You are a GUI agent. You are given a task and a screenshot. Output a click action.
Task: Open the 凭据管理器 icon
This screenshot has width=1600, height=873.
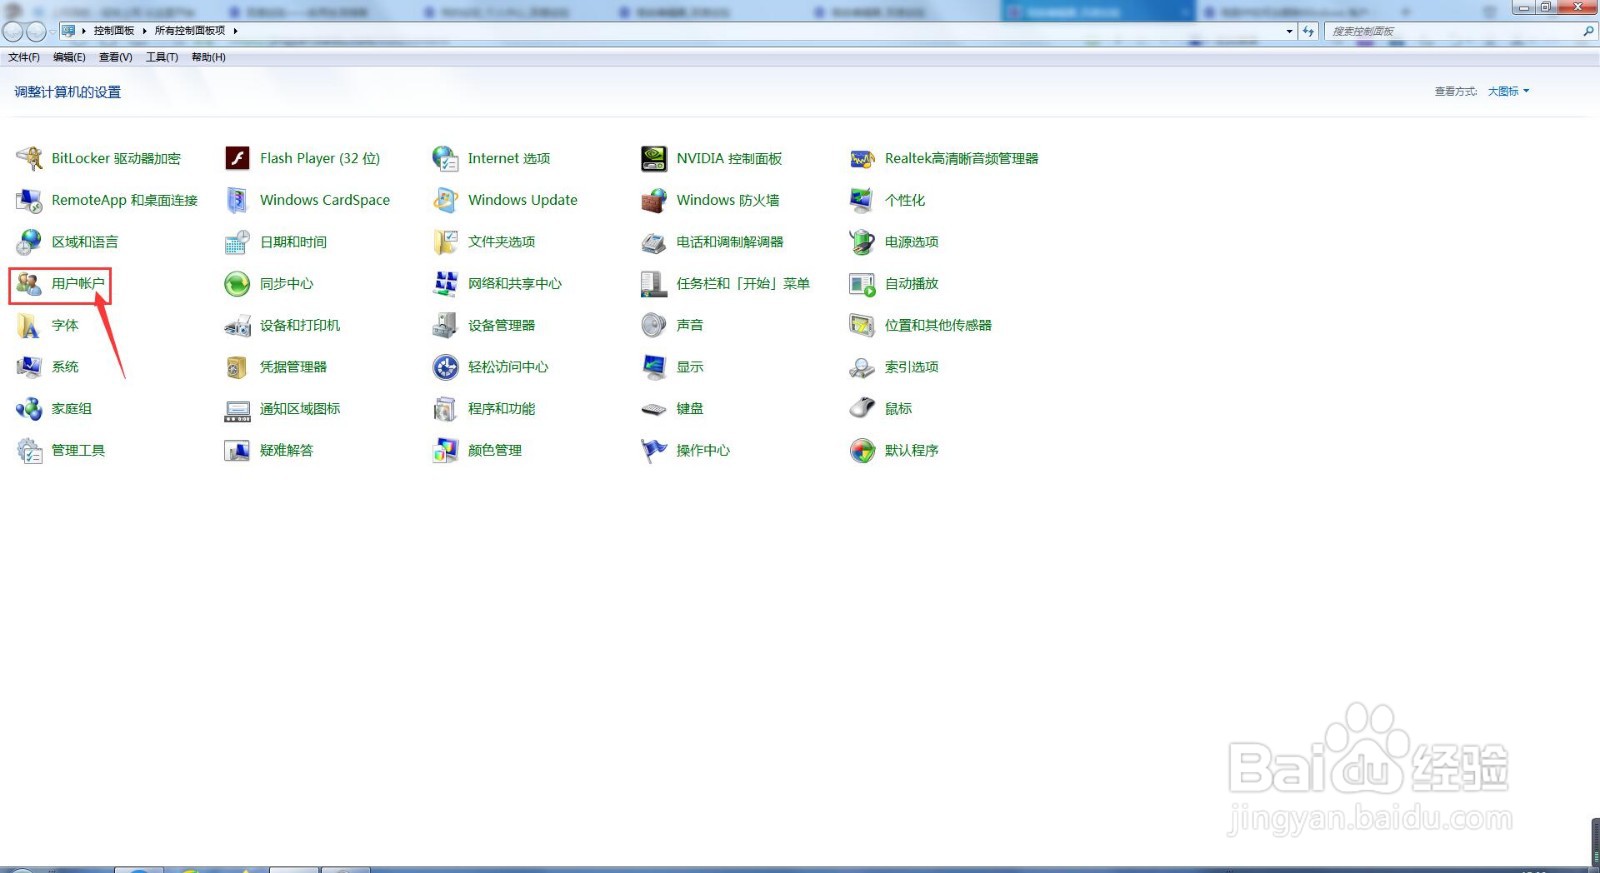[237, 367]
